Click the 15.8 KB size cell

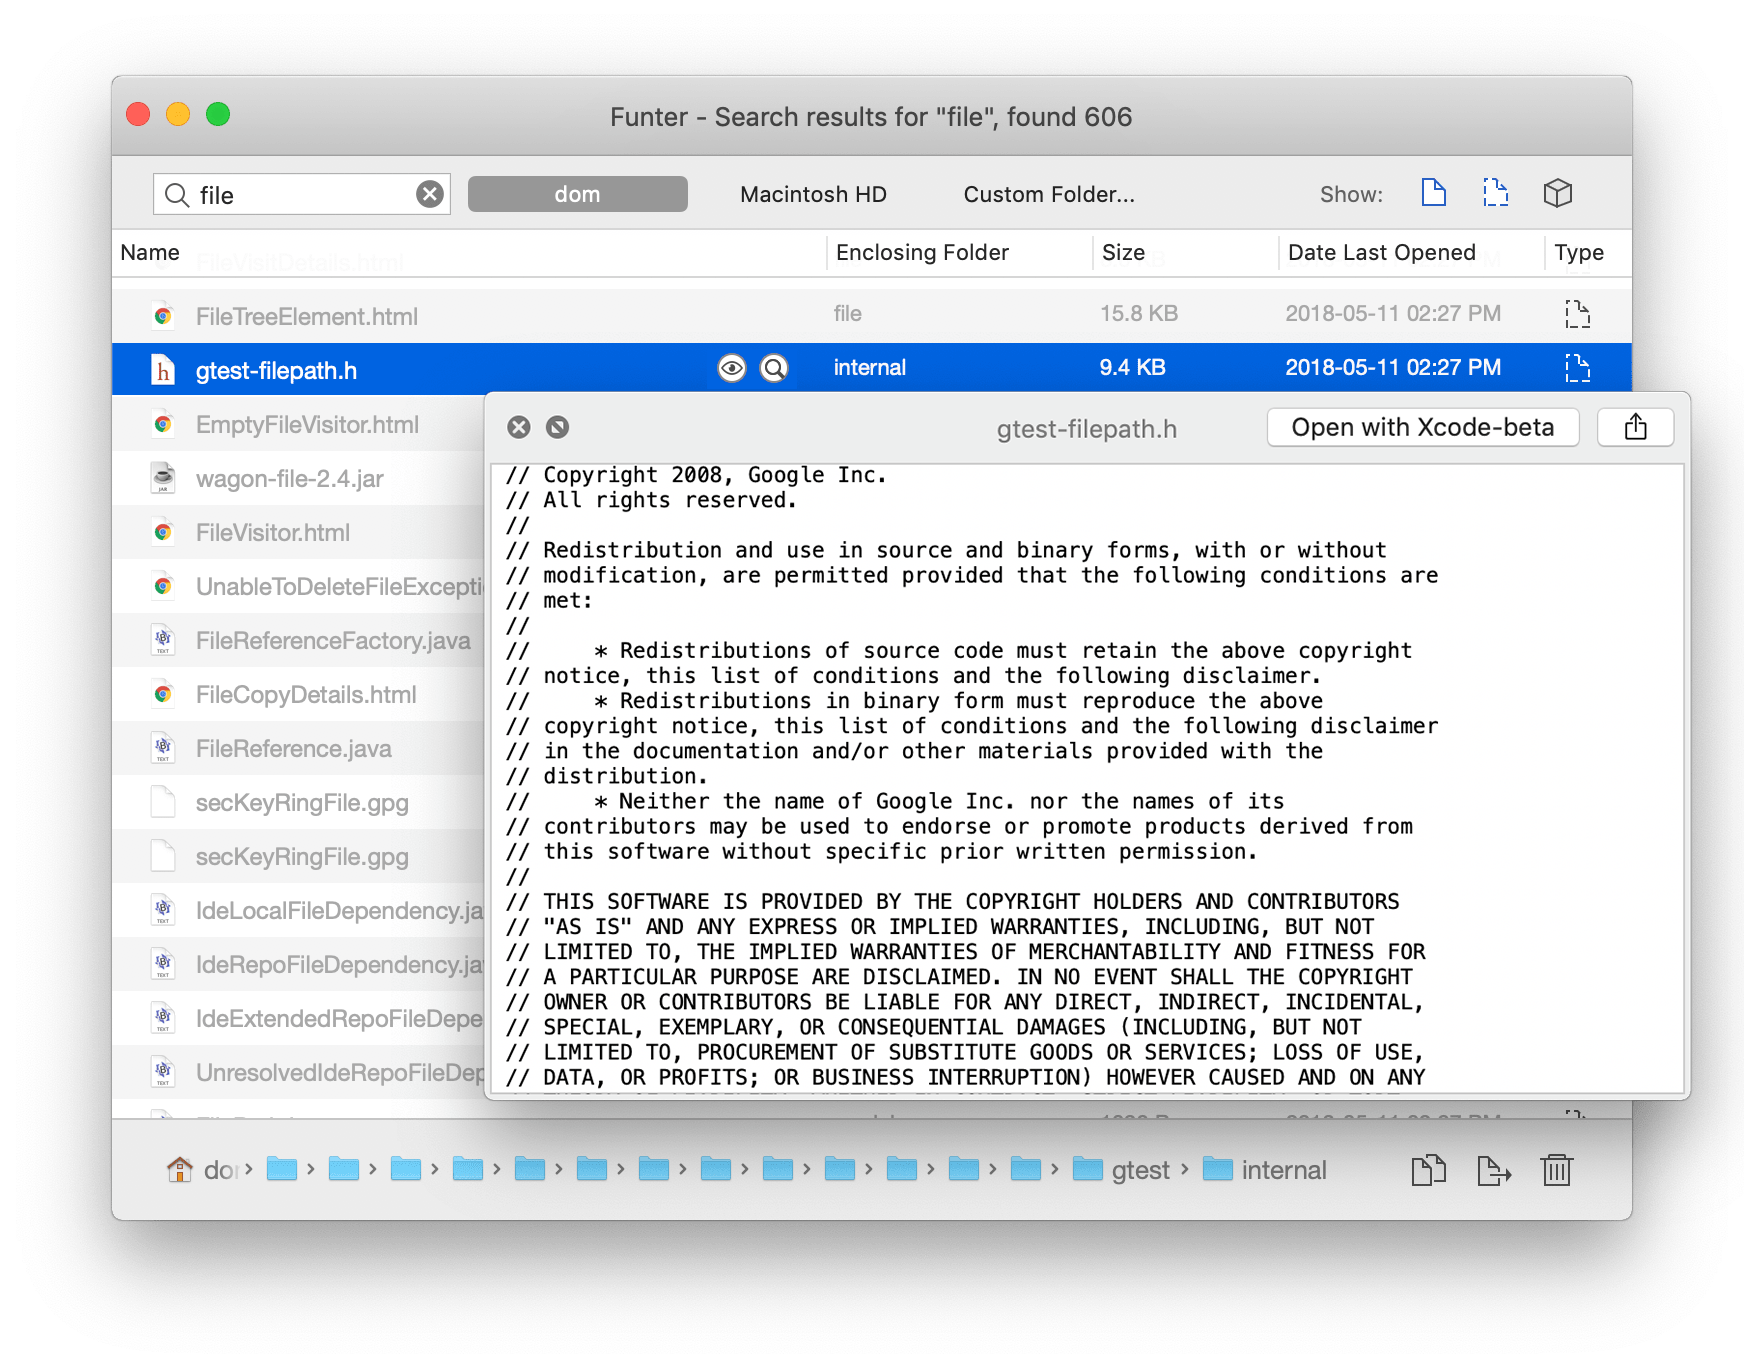pyautogui.click(x=1139, y=314)
